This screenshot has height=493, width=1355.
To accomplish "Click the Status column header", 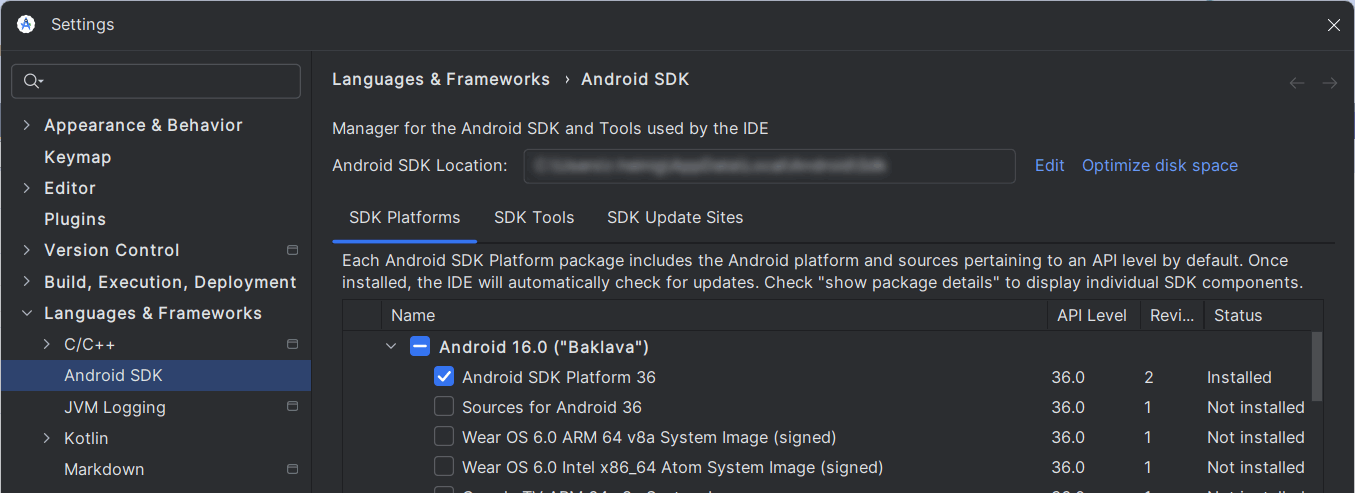I will (x=1238, y=315).
